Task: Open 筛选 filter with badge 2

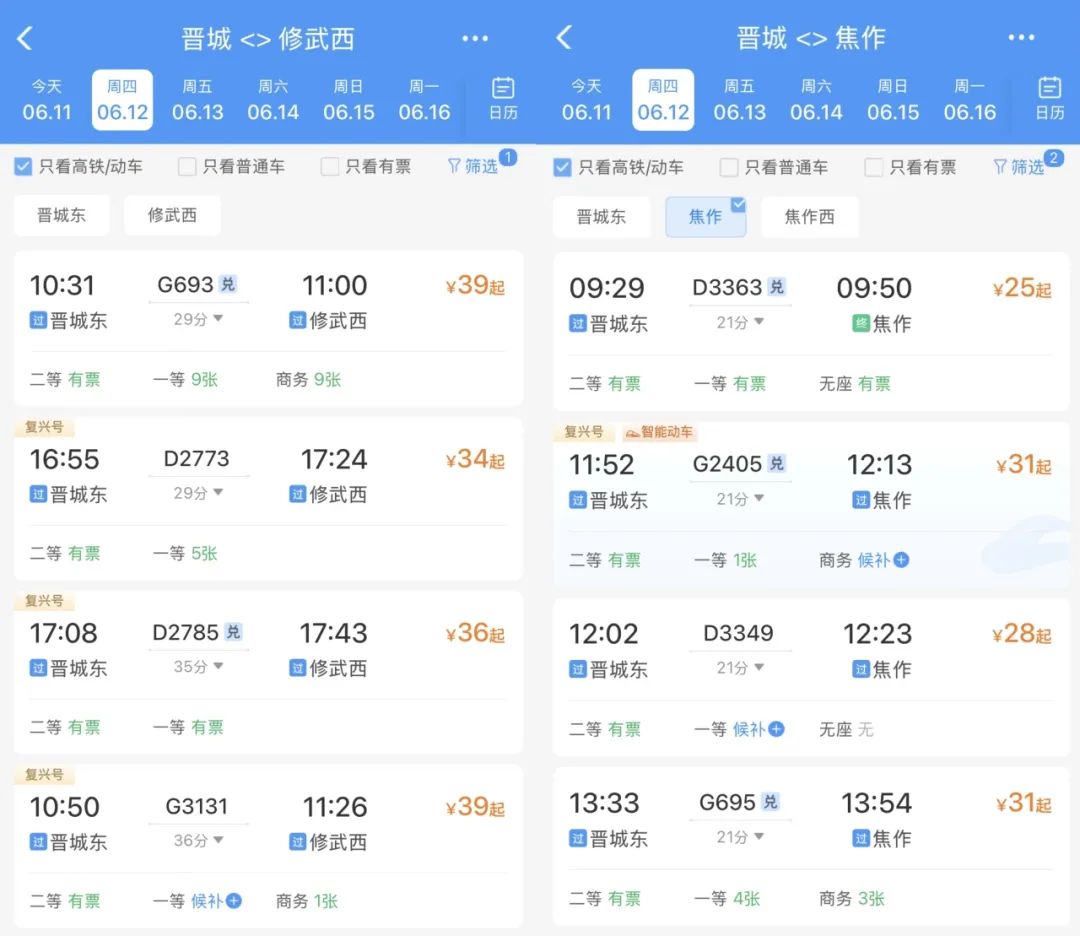Action: [x=1028, y=165]
